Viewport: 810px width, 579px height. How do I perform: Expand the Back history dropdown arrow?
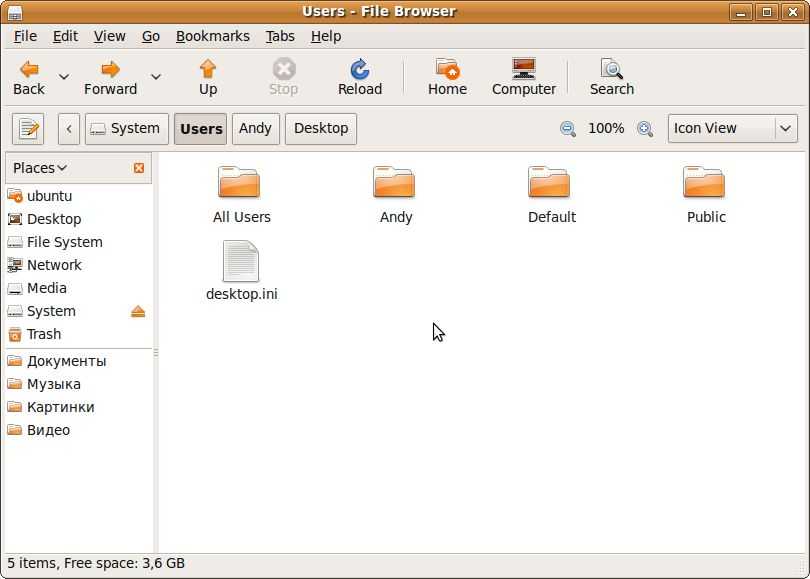(x=64, y=77)
